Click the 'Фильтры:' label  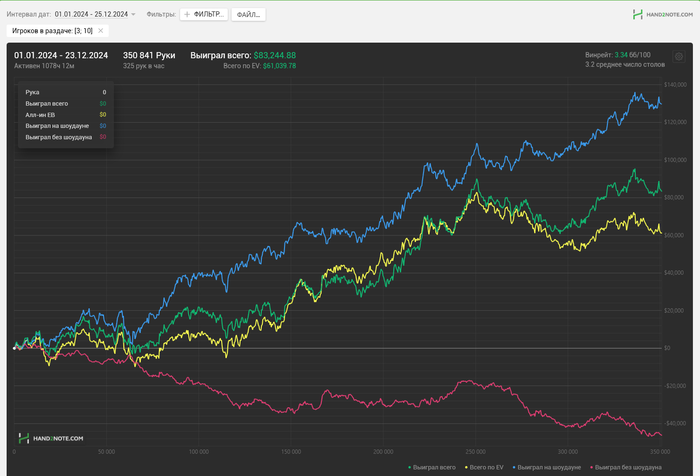tap(161, 14)
